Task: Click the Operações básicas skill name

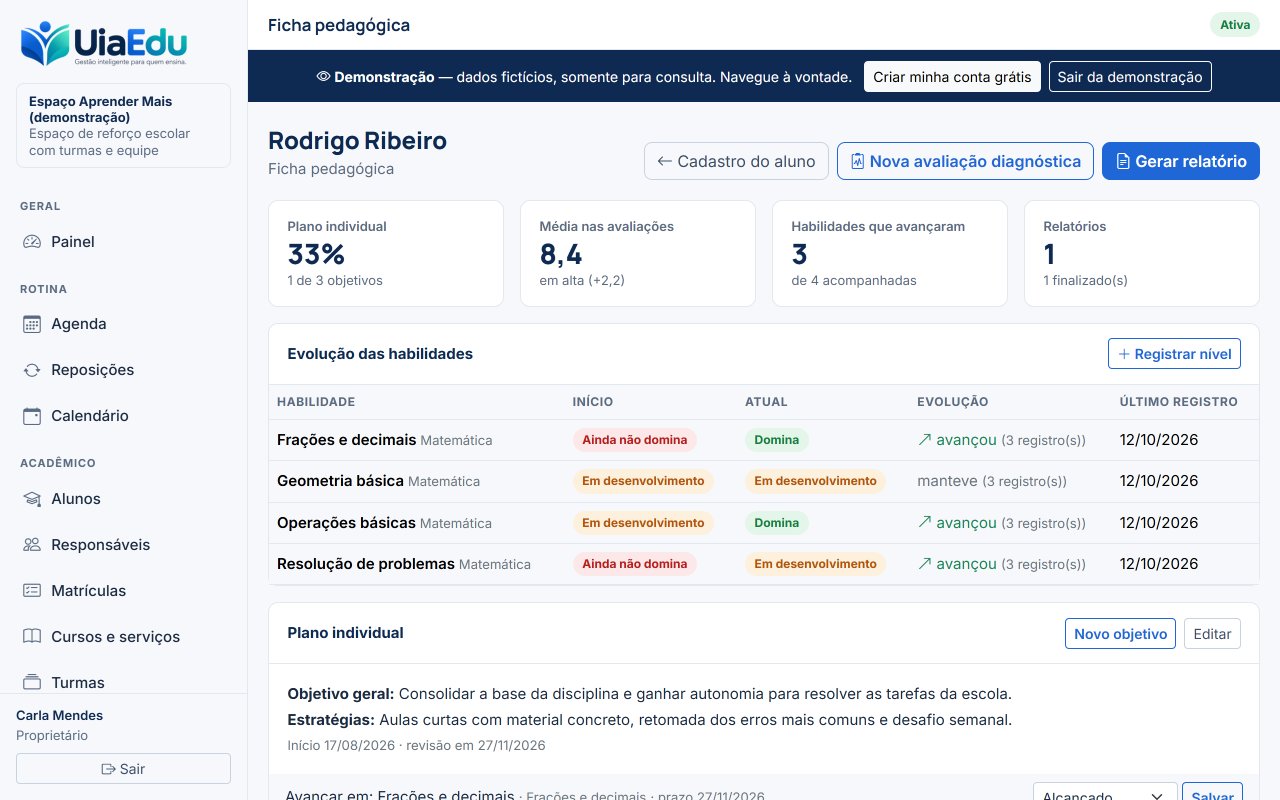Action: [346, 523]
